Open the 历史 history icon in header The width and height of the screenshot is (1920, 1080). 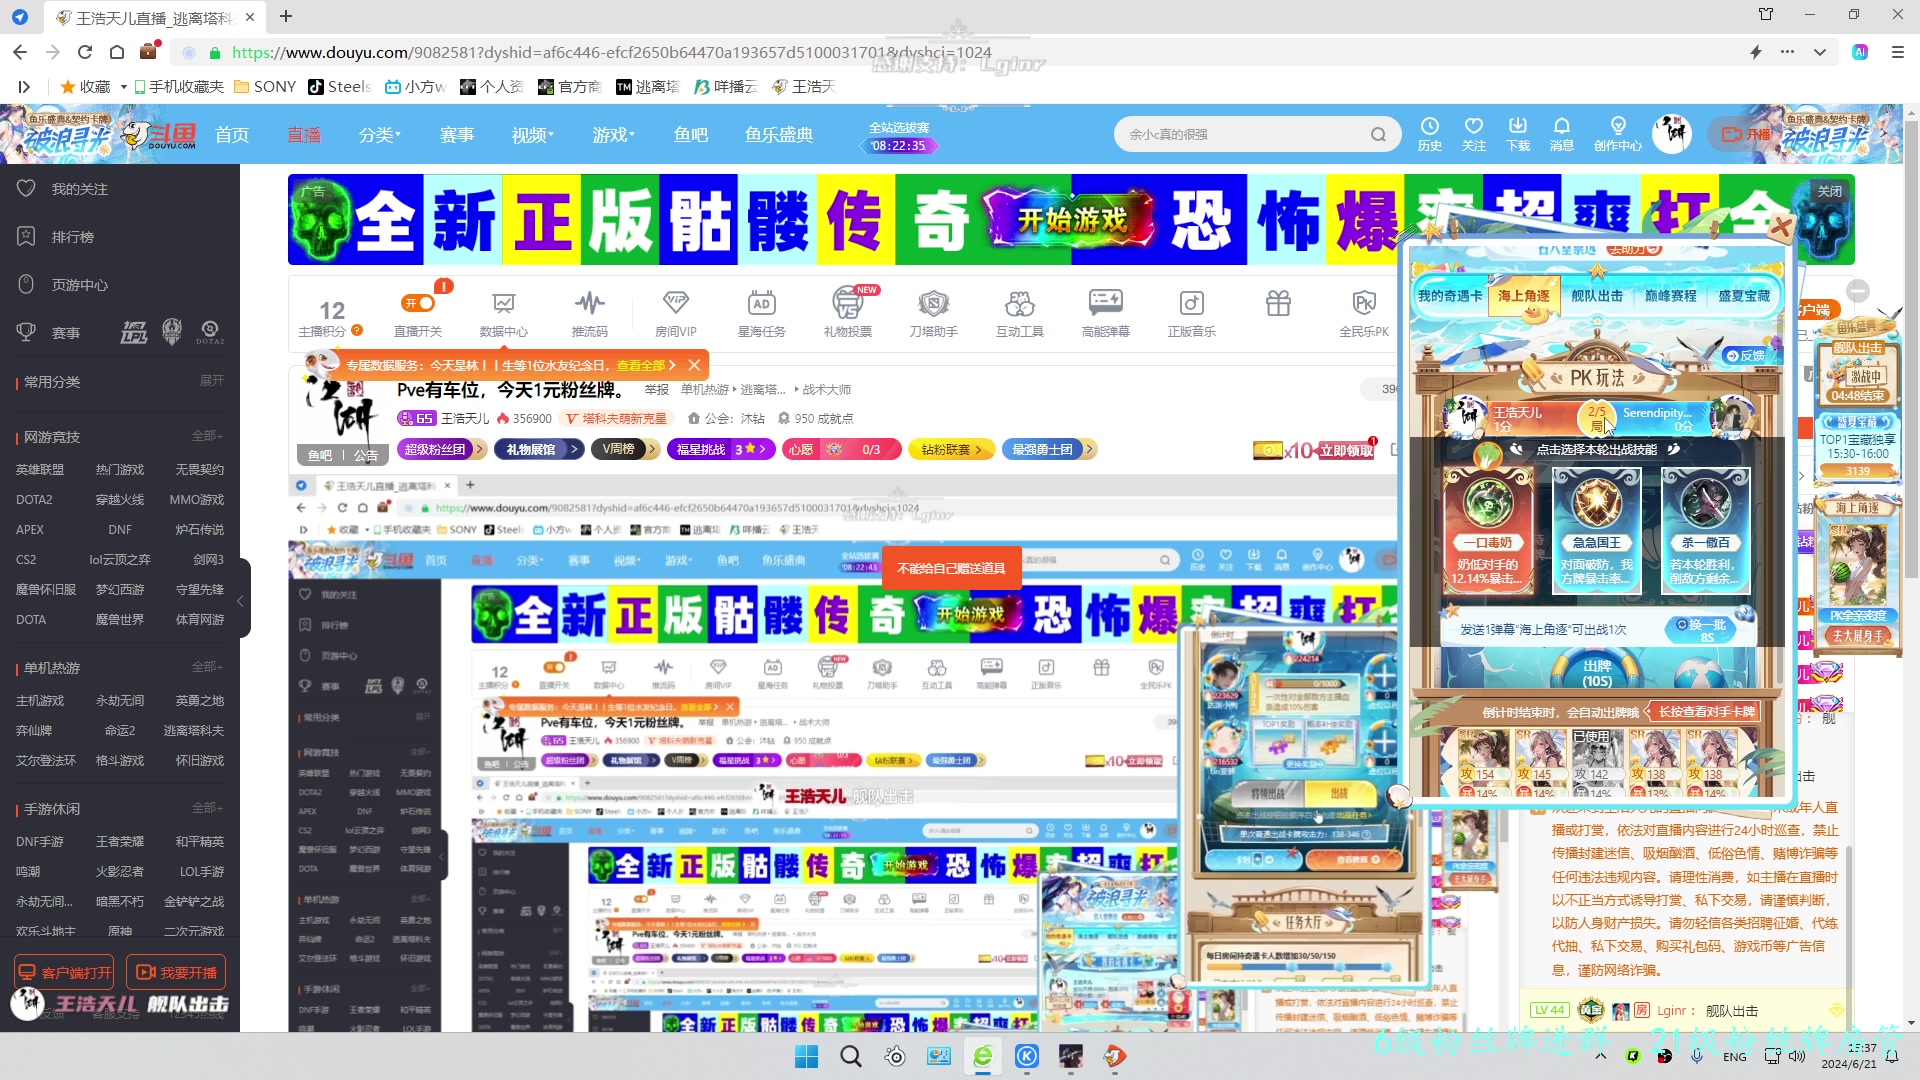pyautogui.click(x=1430, y=134)
